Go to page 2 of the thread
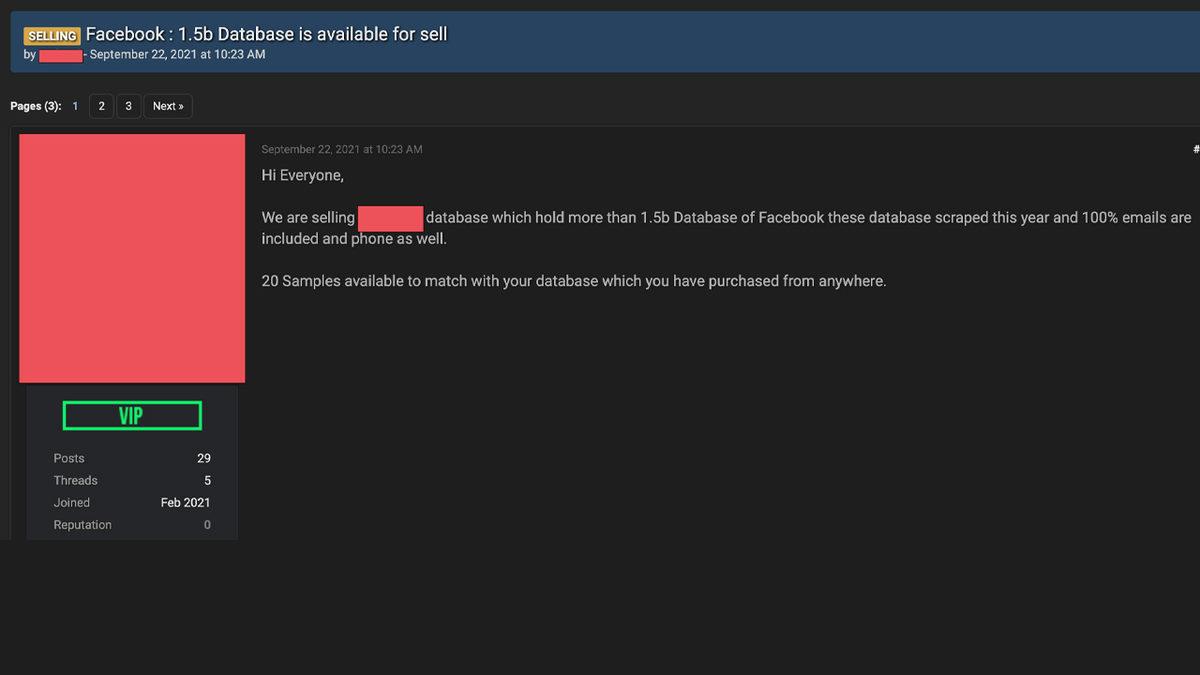 100,105
